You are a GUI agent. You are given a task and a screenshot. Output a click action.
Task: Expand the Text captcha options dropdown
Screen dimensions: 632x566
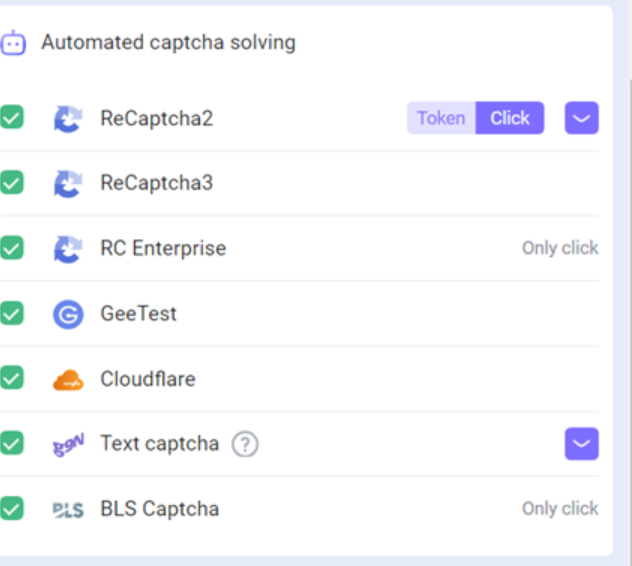(x=581, y=443)
